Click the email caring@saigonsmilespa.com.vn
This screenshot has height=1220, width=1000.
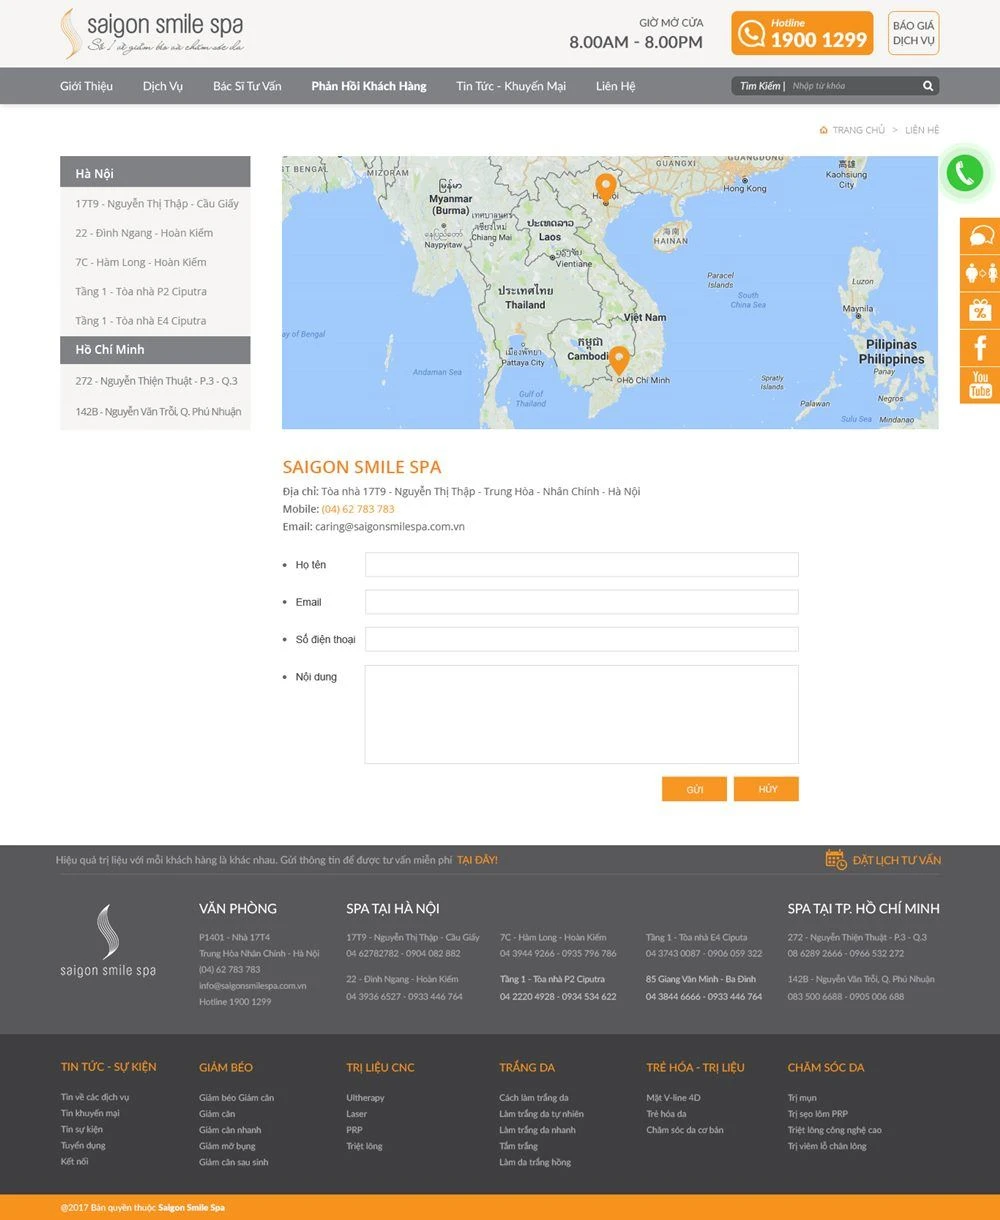coord(390,527)
